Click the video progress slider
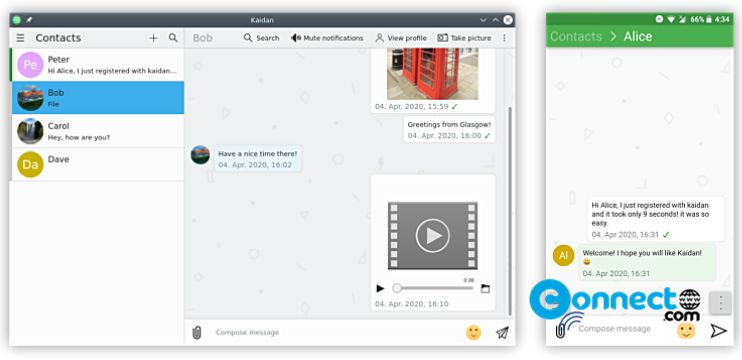Image resolution: width=742 pixels, height=360 pixels. click(x=433, y=288)
